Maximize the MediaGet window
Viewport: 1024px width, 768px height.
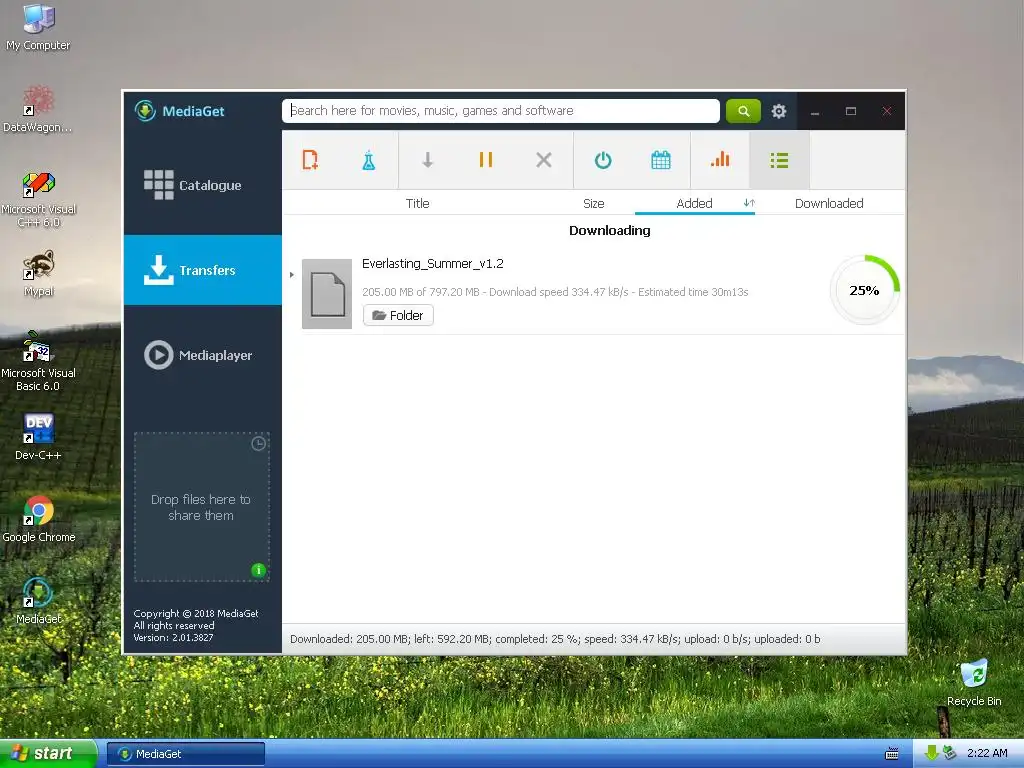851,111
